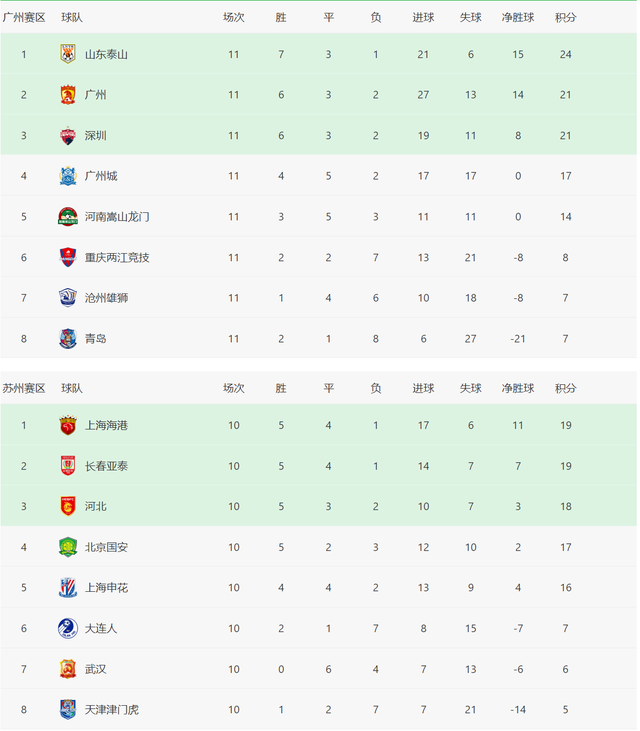Screen dimensions: 640x731
Task: Click the 上海申花 team logo
Action: [x=68, y=587]
